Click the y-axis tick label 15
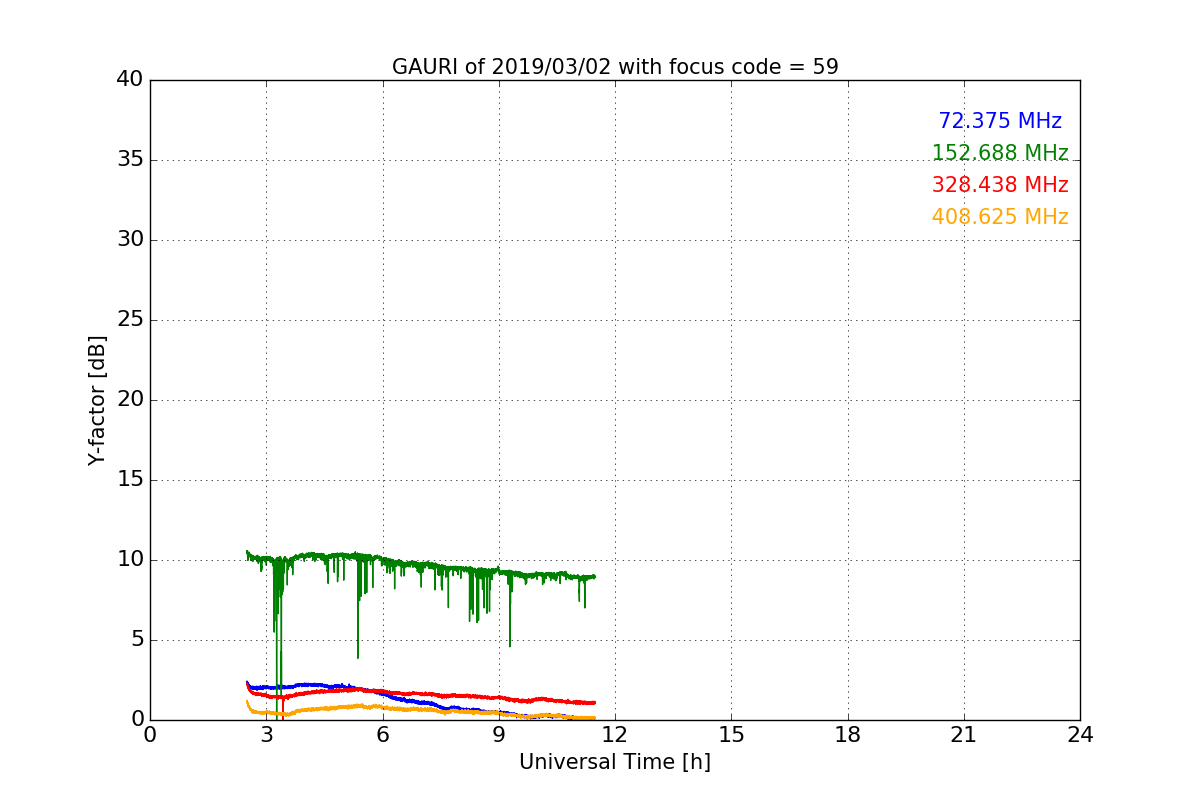 point(130,480)
